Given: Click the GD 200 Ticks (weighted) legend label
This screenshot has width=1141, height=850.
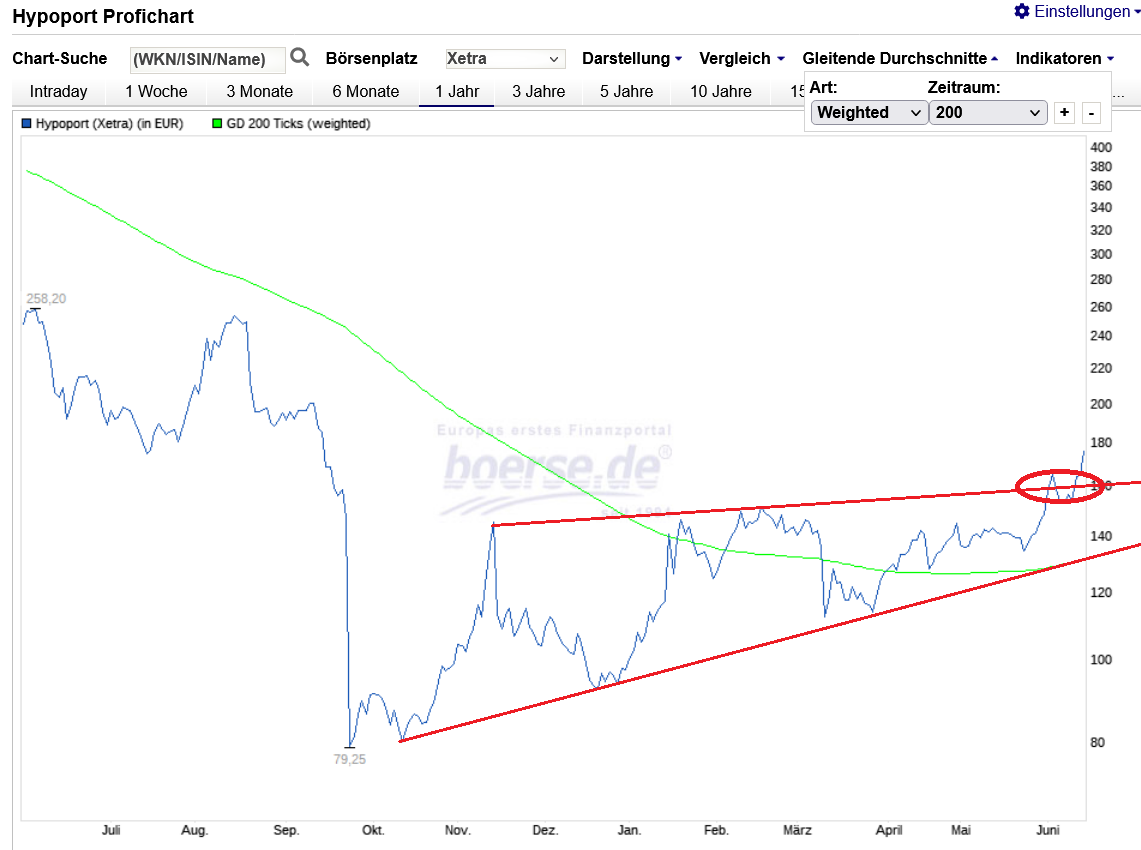Looking at the screenshot, I should click(298, 124).
